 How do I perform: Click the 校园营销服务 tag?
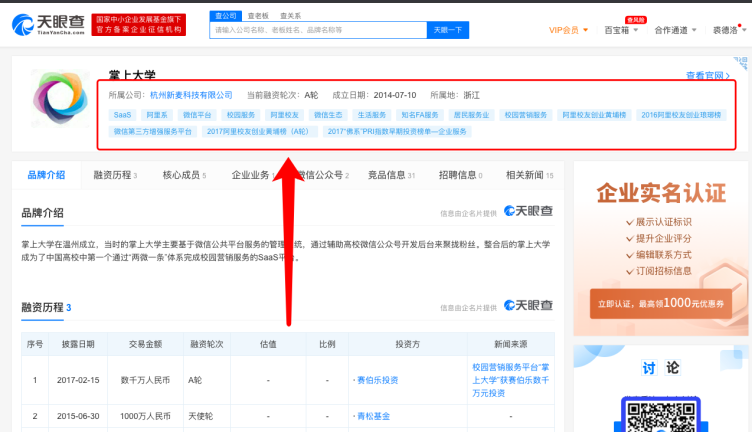pos(526,115)
